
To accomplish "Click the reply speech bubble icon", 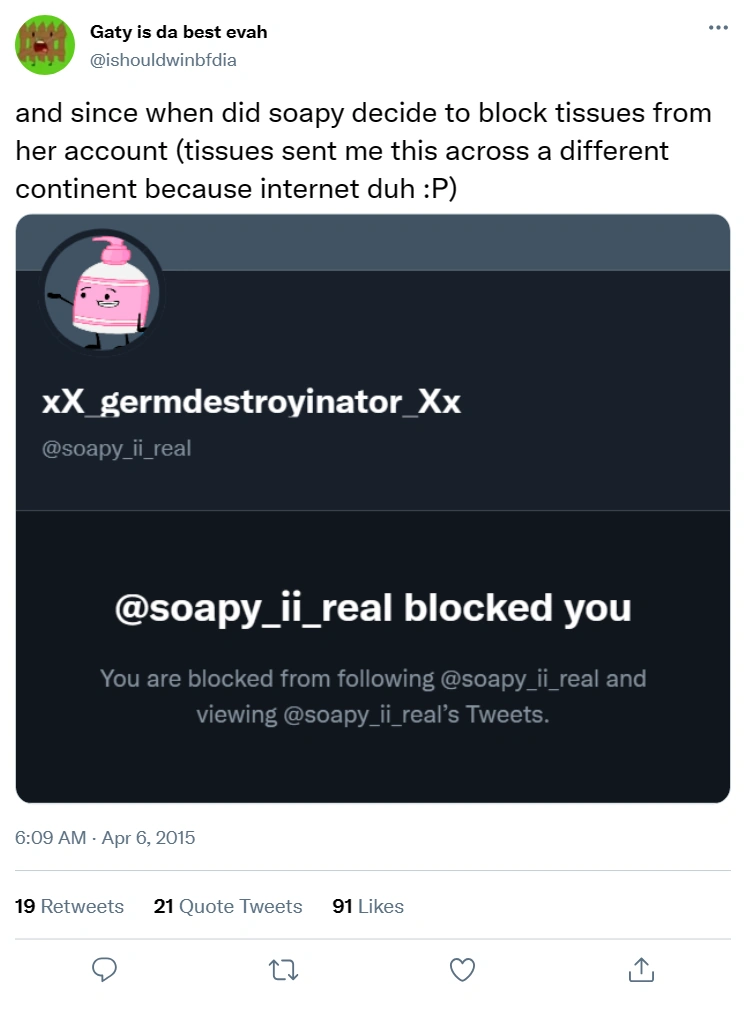I will pos(105,968).
